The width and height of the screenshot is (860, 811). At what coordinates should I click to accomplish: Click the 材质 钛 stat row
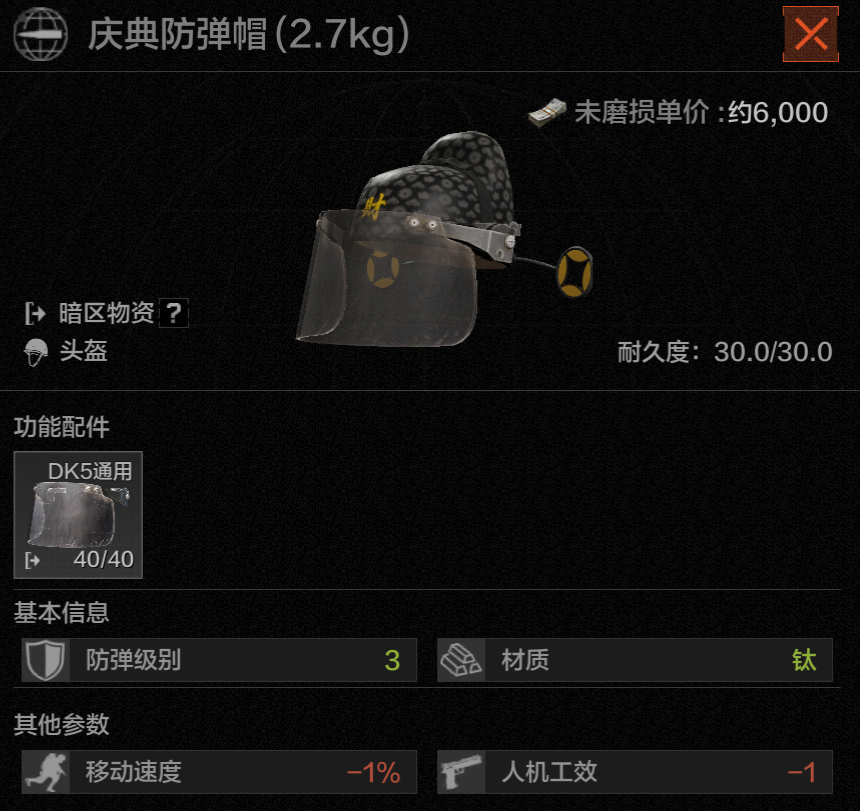tap(635, 660)
